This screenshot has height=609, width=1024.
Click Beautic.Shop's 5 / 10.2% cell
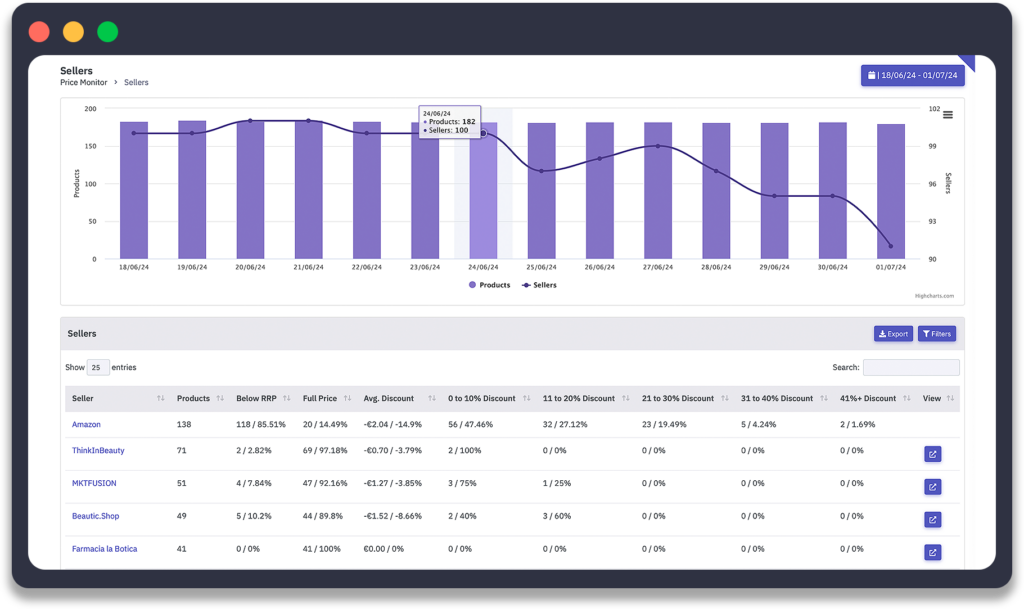253,516
